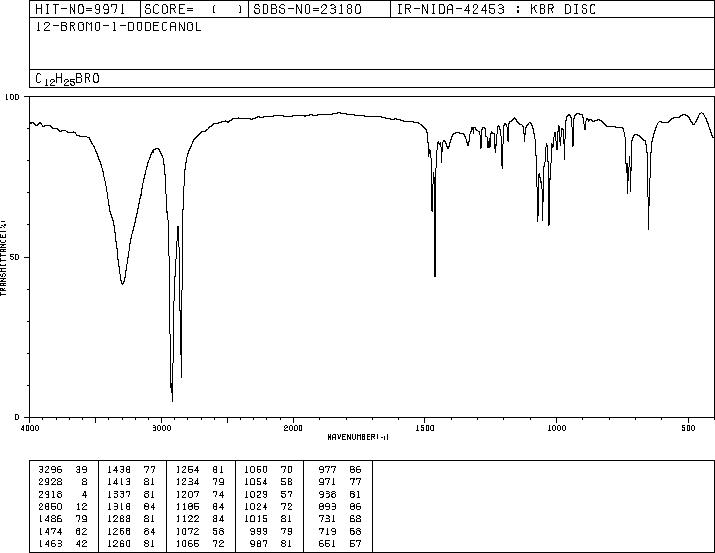Select the 1060 peak table entry
This screenshot has width=715, height=553.
click(269, 470)
